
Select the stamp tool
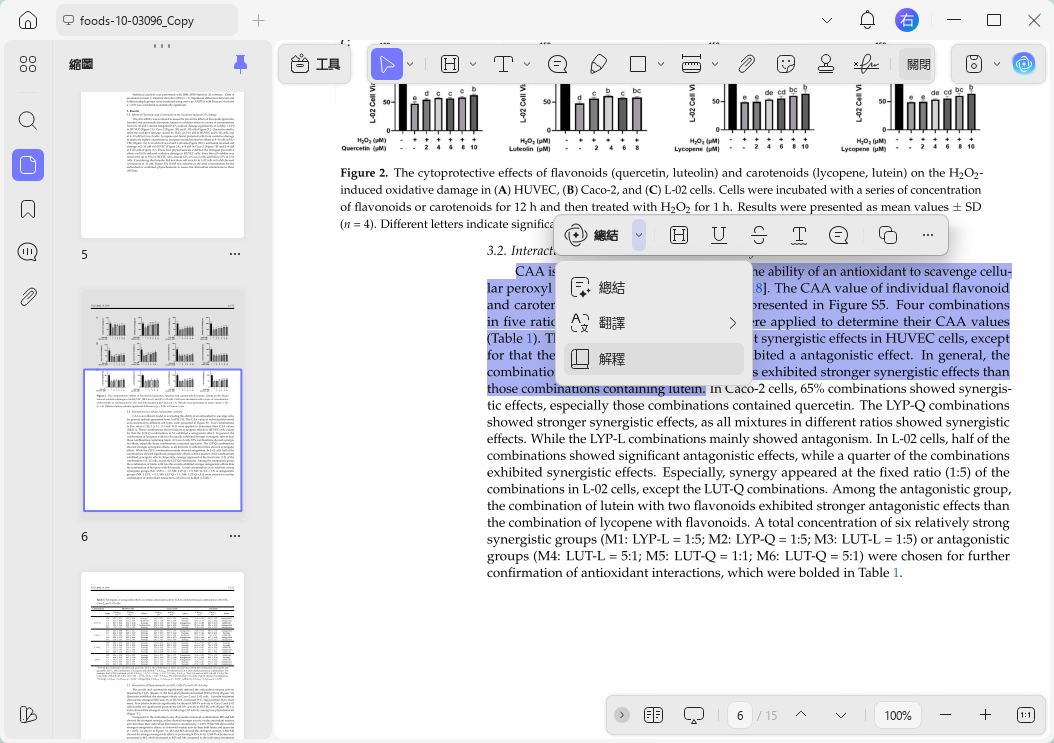tap(825, 64)
